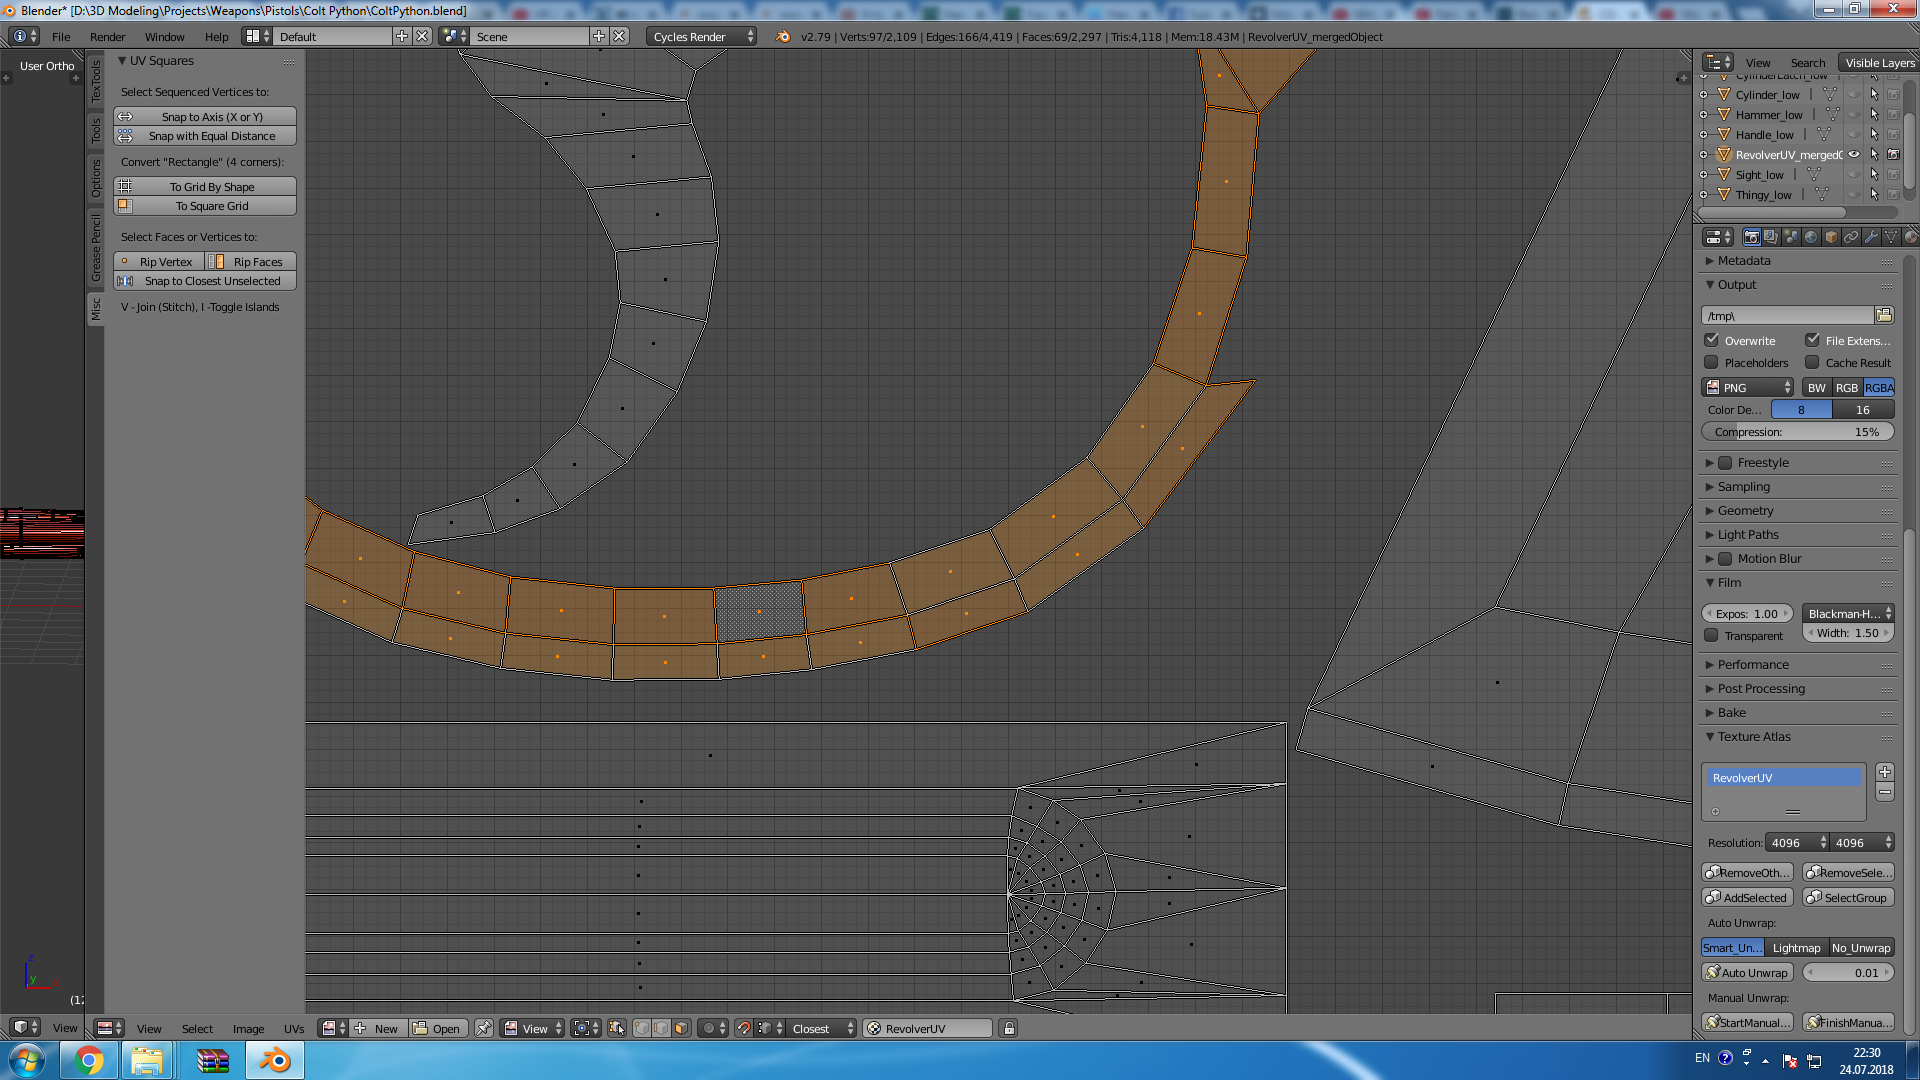This screenshot has width=1920, height=1080.
Task: Open the Cycles Render engine dropdown
Action: (x=702, y=36)
